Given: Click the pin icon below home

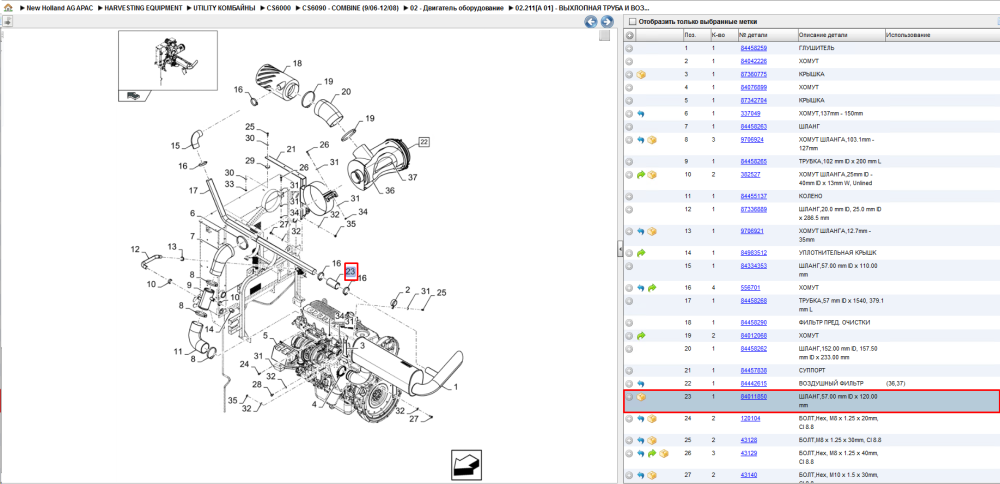Looking at the screenshot, I should [x=8, y=21].
